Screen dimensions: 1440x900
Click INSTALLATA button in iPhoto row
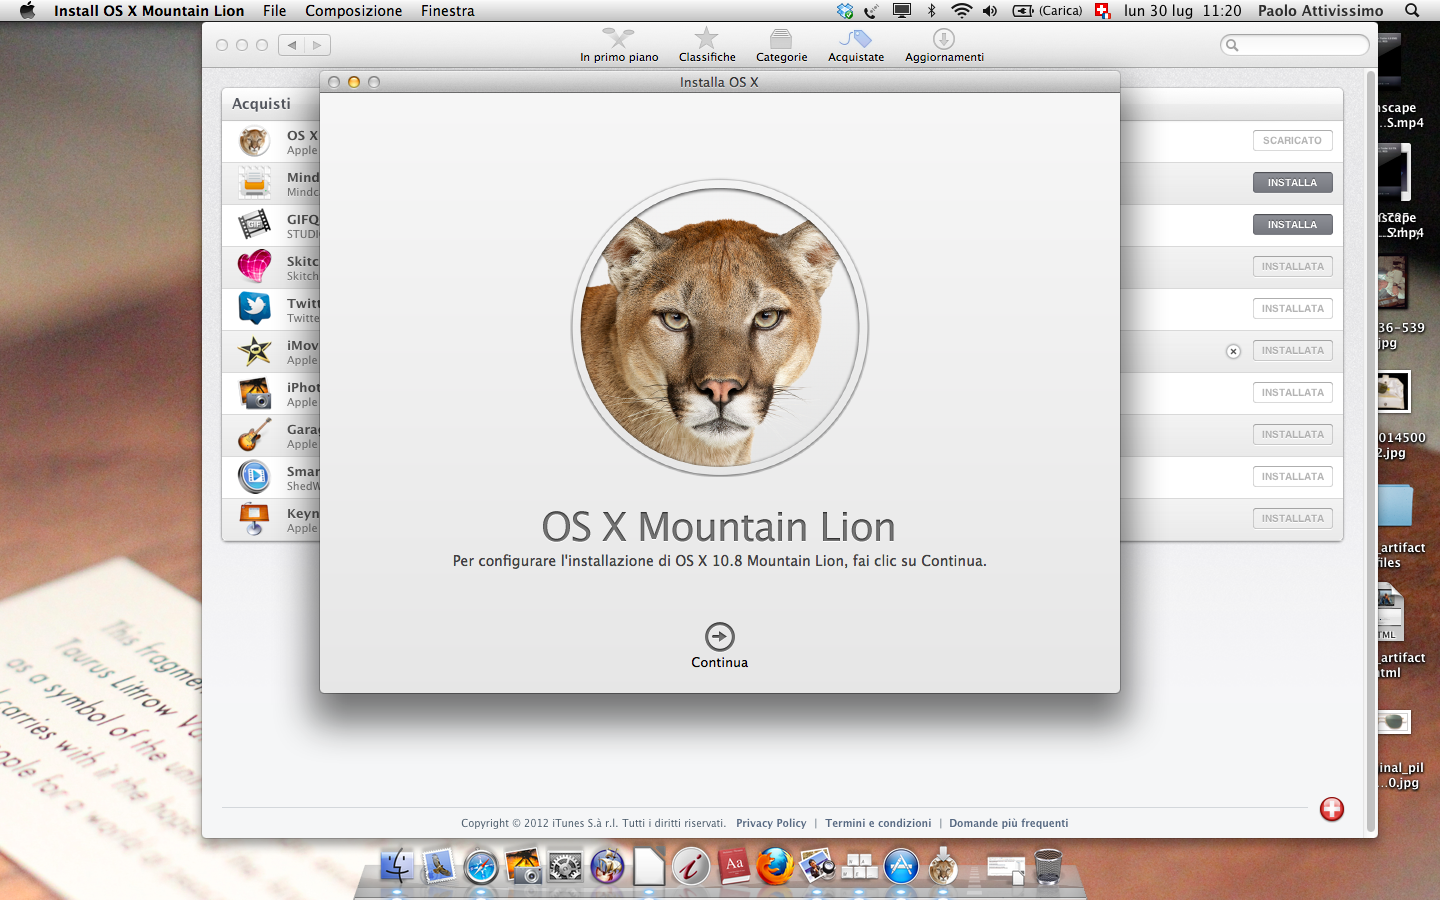[x=1292, y=393]
